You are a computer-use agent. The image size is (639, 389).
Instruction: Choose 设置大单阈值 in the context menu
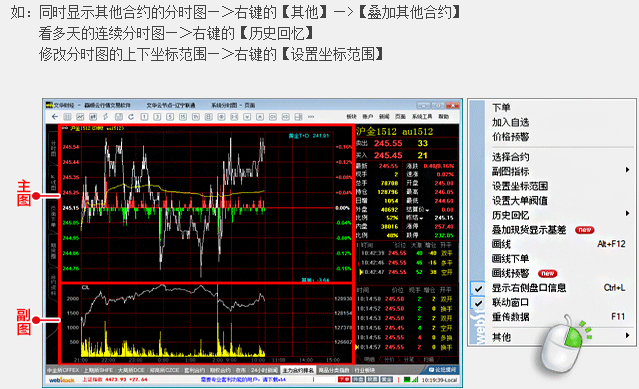click(520, 200)
